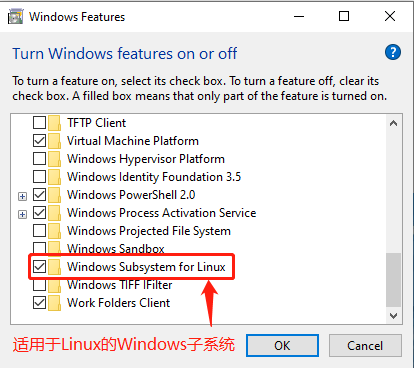
Task: Expand the Windows PowerShell 2.0 node
Action: click(x=22, y=196)
